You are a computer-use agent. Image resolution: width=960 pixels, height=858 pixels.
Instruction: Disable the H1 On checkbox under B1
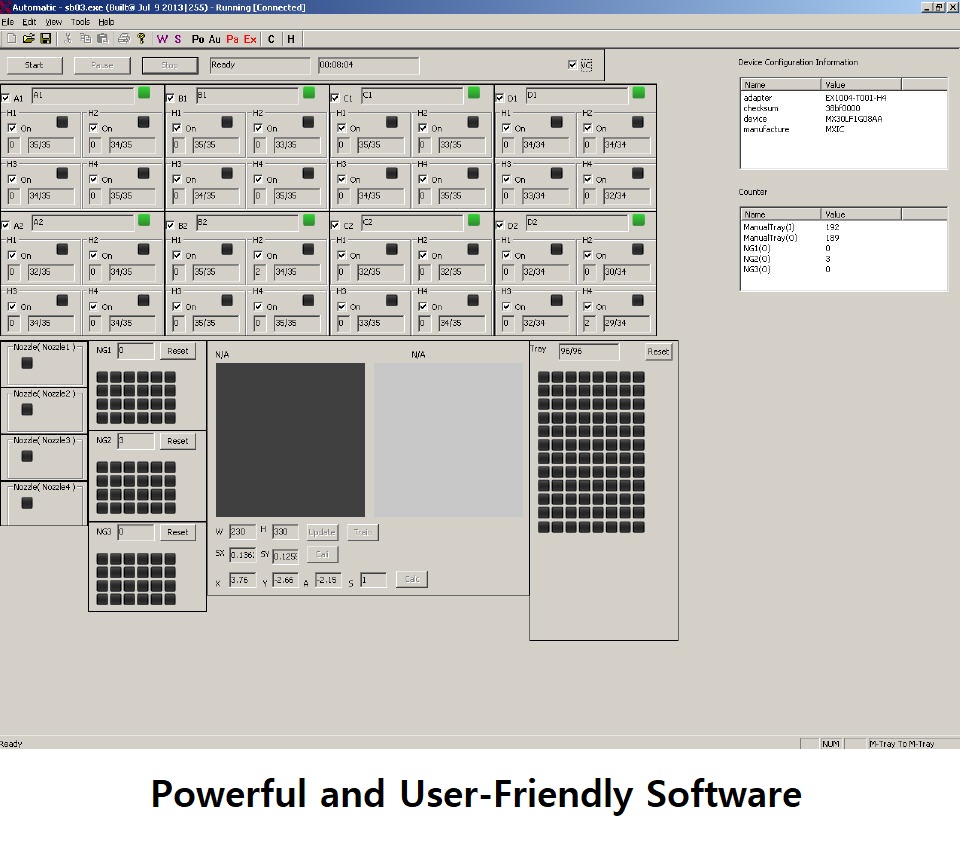177,128
